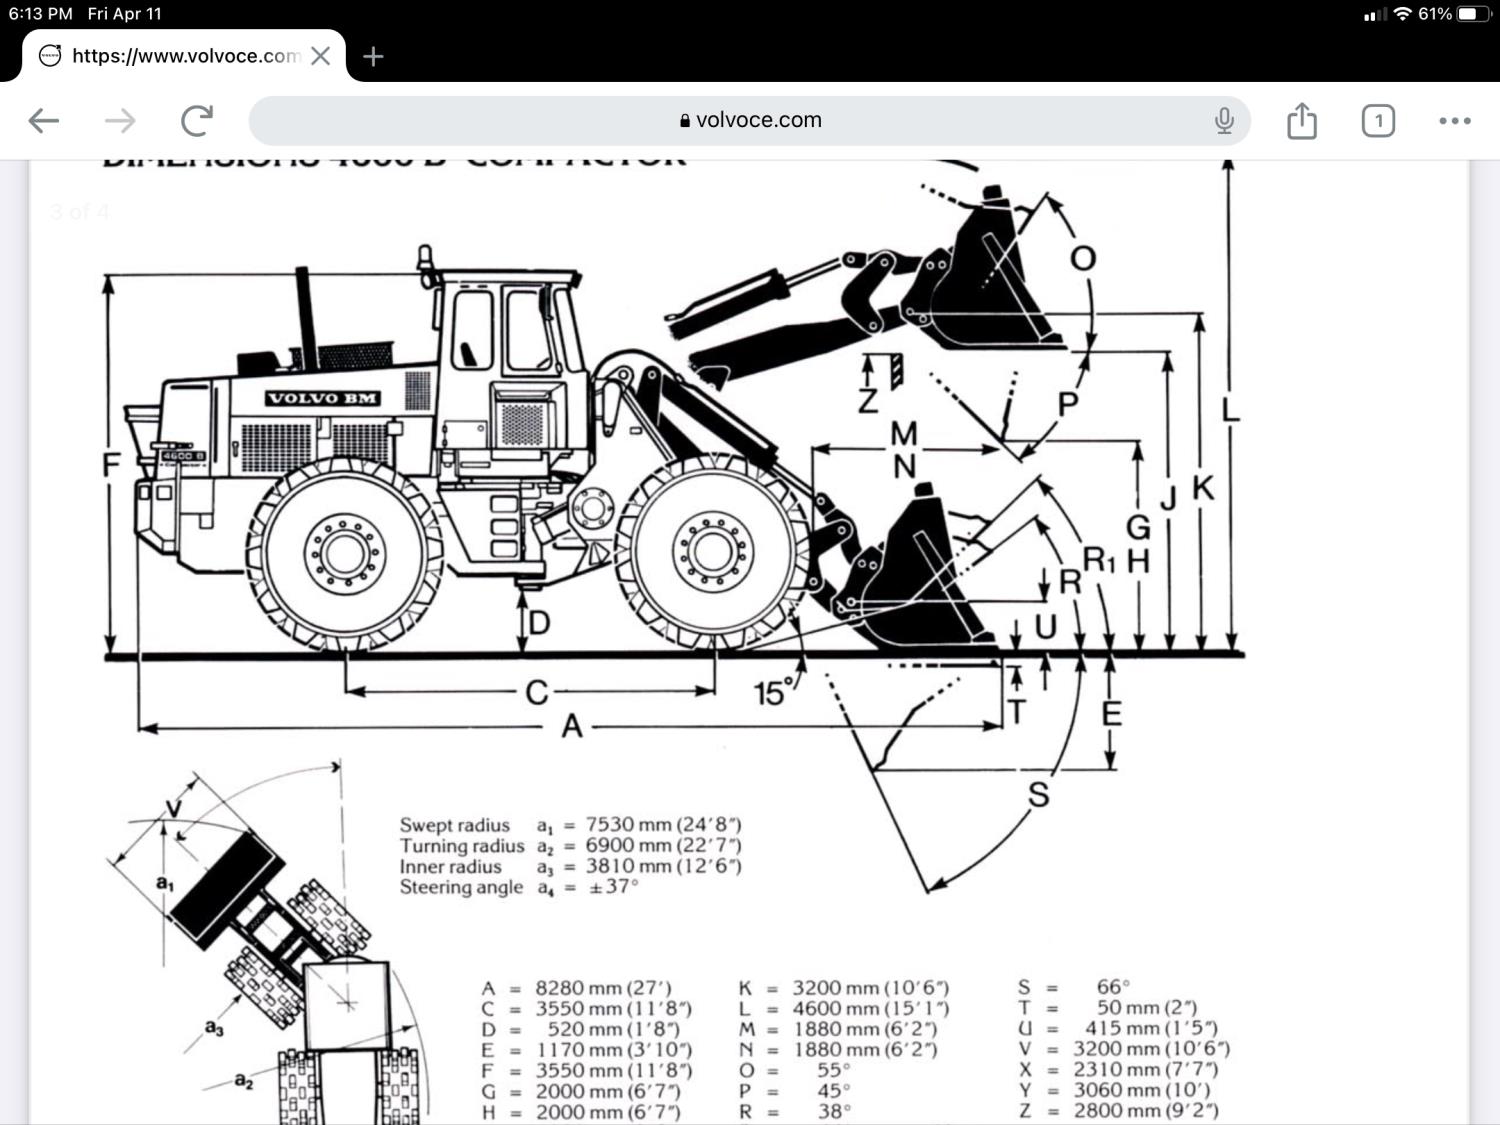Tap the 6:13 PM clock

(40, 14)
